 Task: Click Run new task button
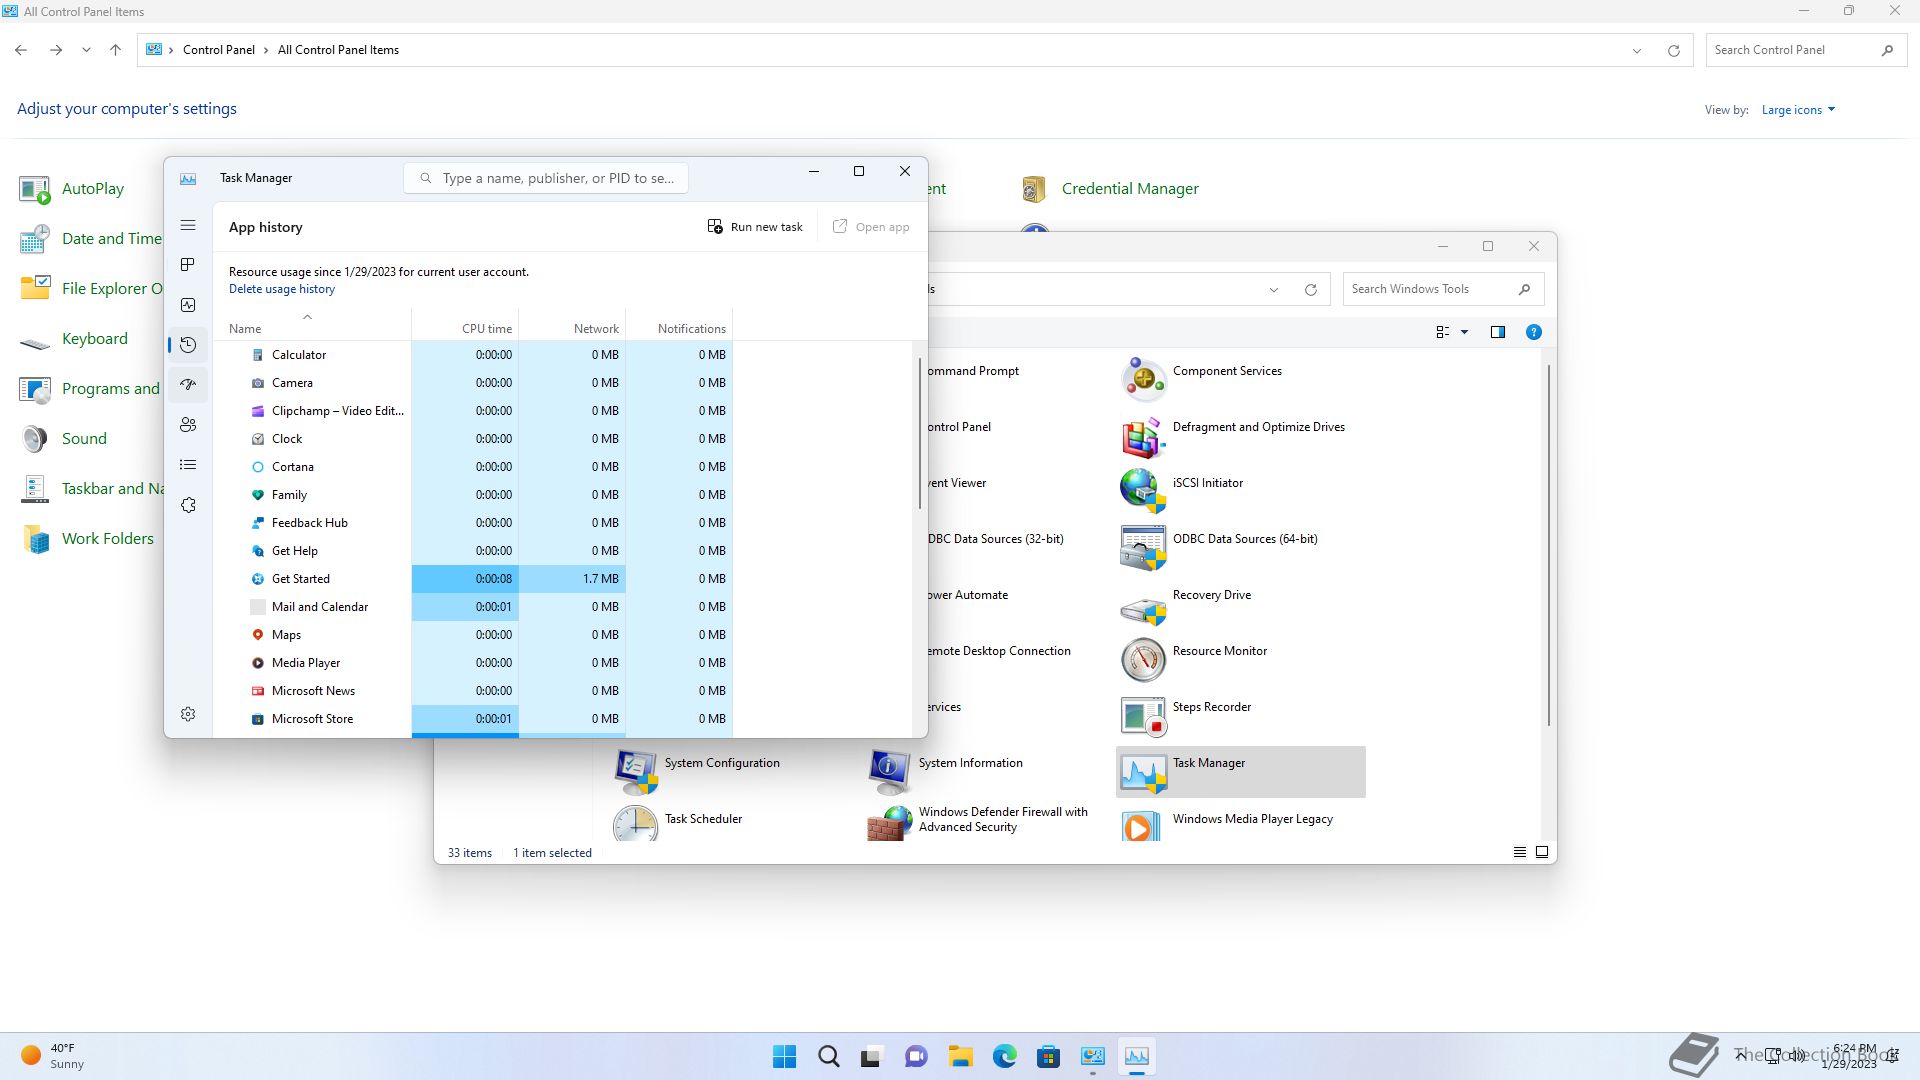[x=755, y=227]
